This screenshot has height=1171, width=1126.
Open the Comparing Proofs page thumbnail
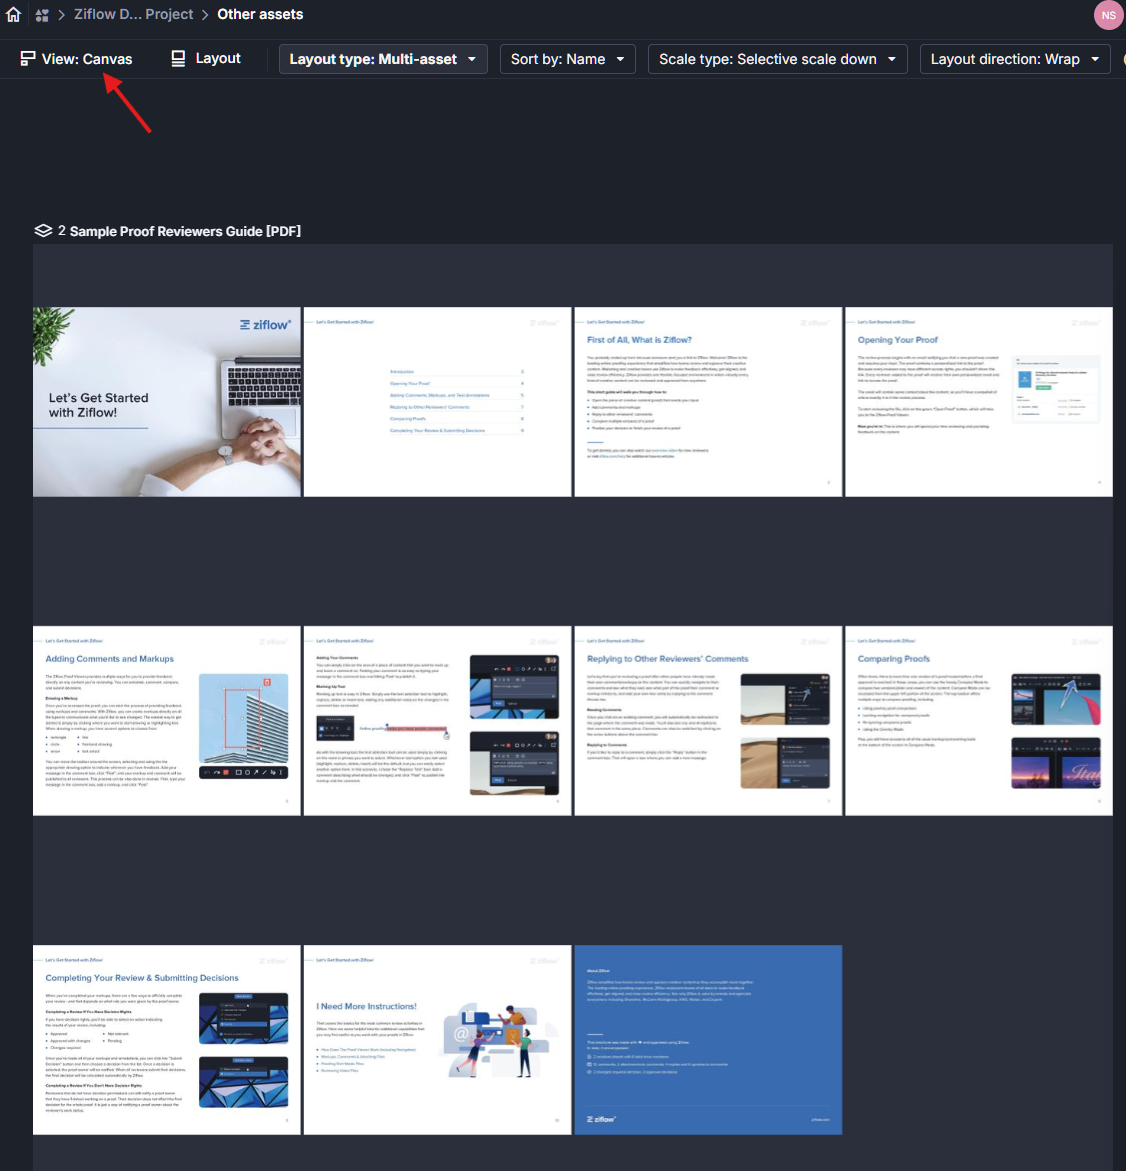coord(979,721)
